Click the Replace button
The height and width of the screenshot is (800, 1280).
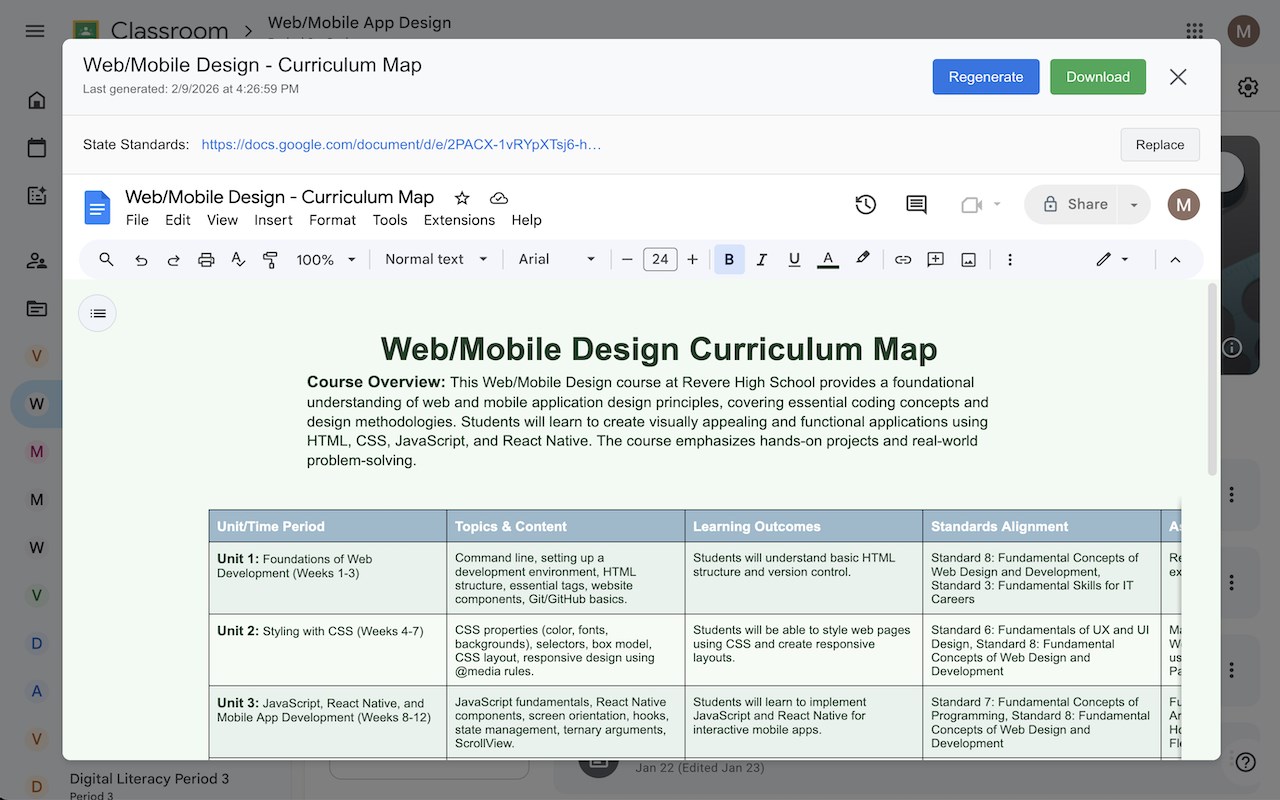1160,145
